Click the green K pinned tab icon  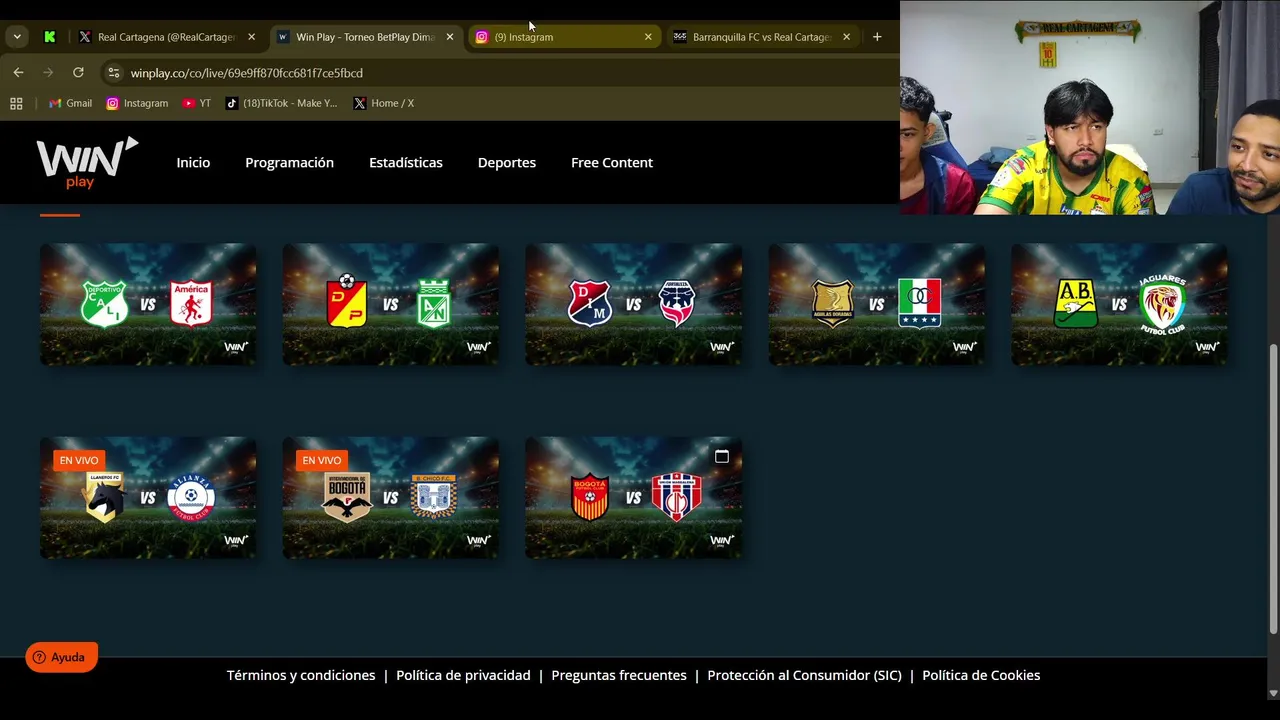point(49,37)
